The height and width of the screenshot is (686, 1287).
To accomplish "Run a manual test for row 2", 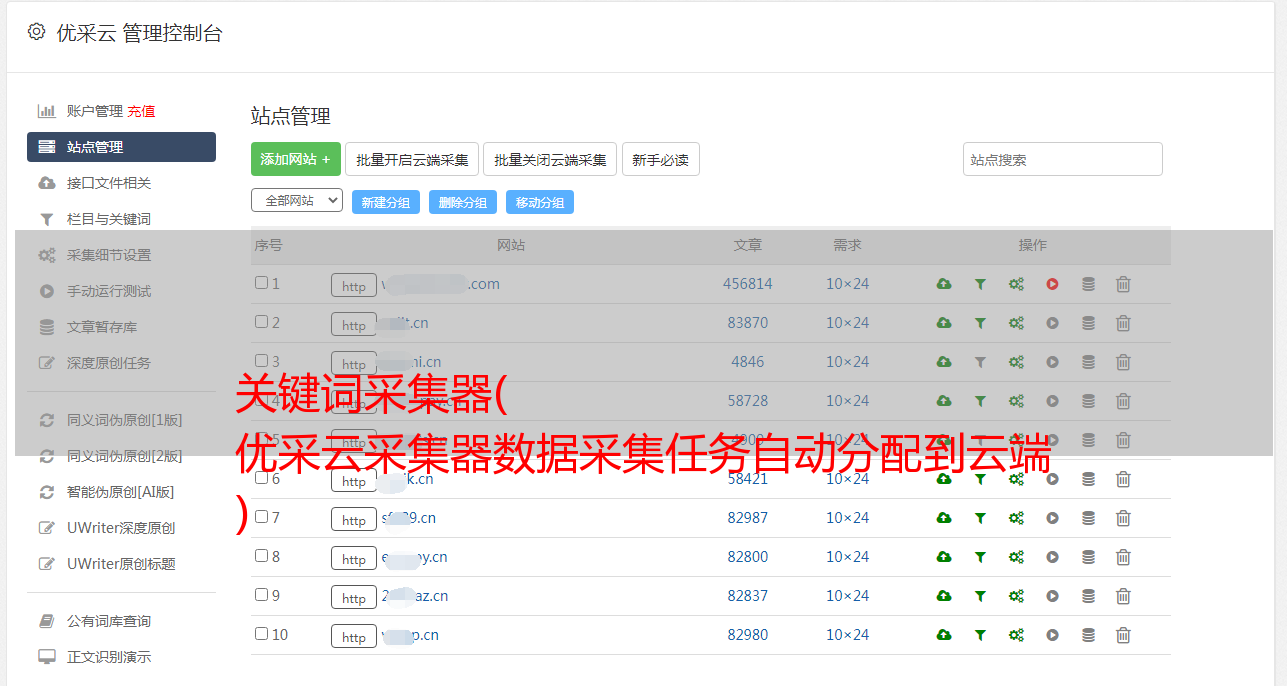I will 1052,323.
